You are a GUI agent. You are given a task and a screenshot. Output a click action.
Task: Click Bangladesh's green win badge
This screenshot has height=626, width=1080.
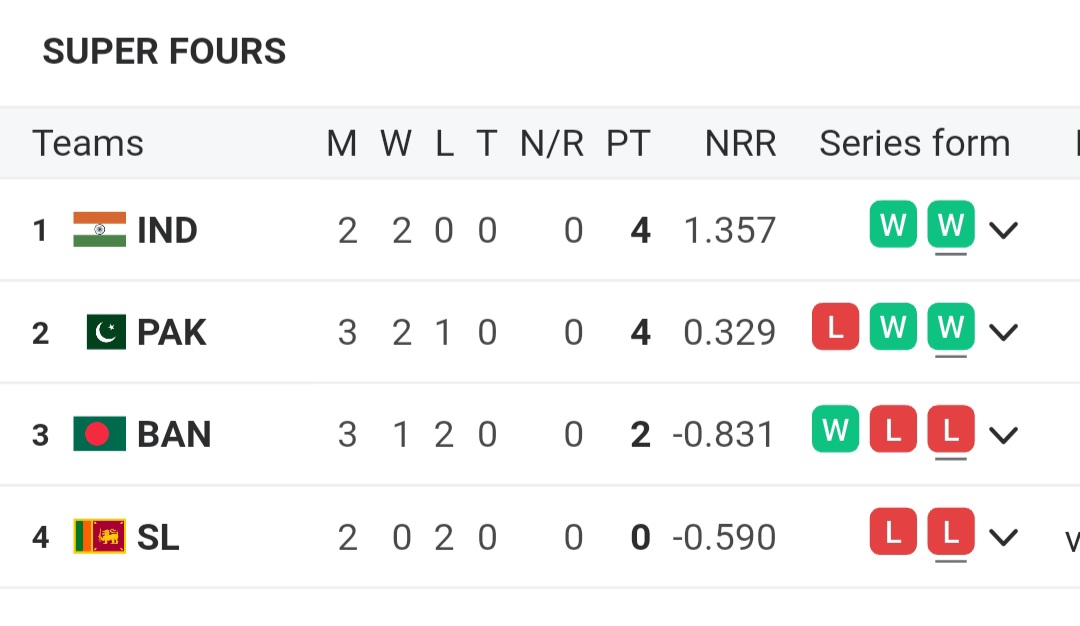tap(835, 429)
